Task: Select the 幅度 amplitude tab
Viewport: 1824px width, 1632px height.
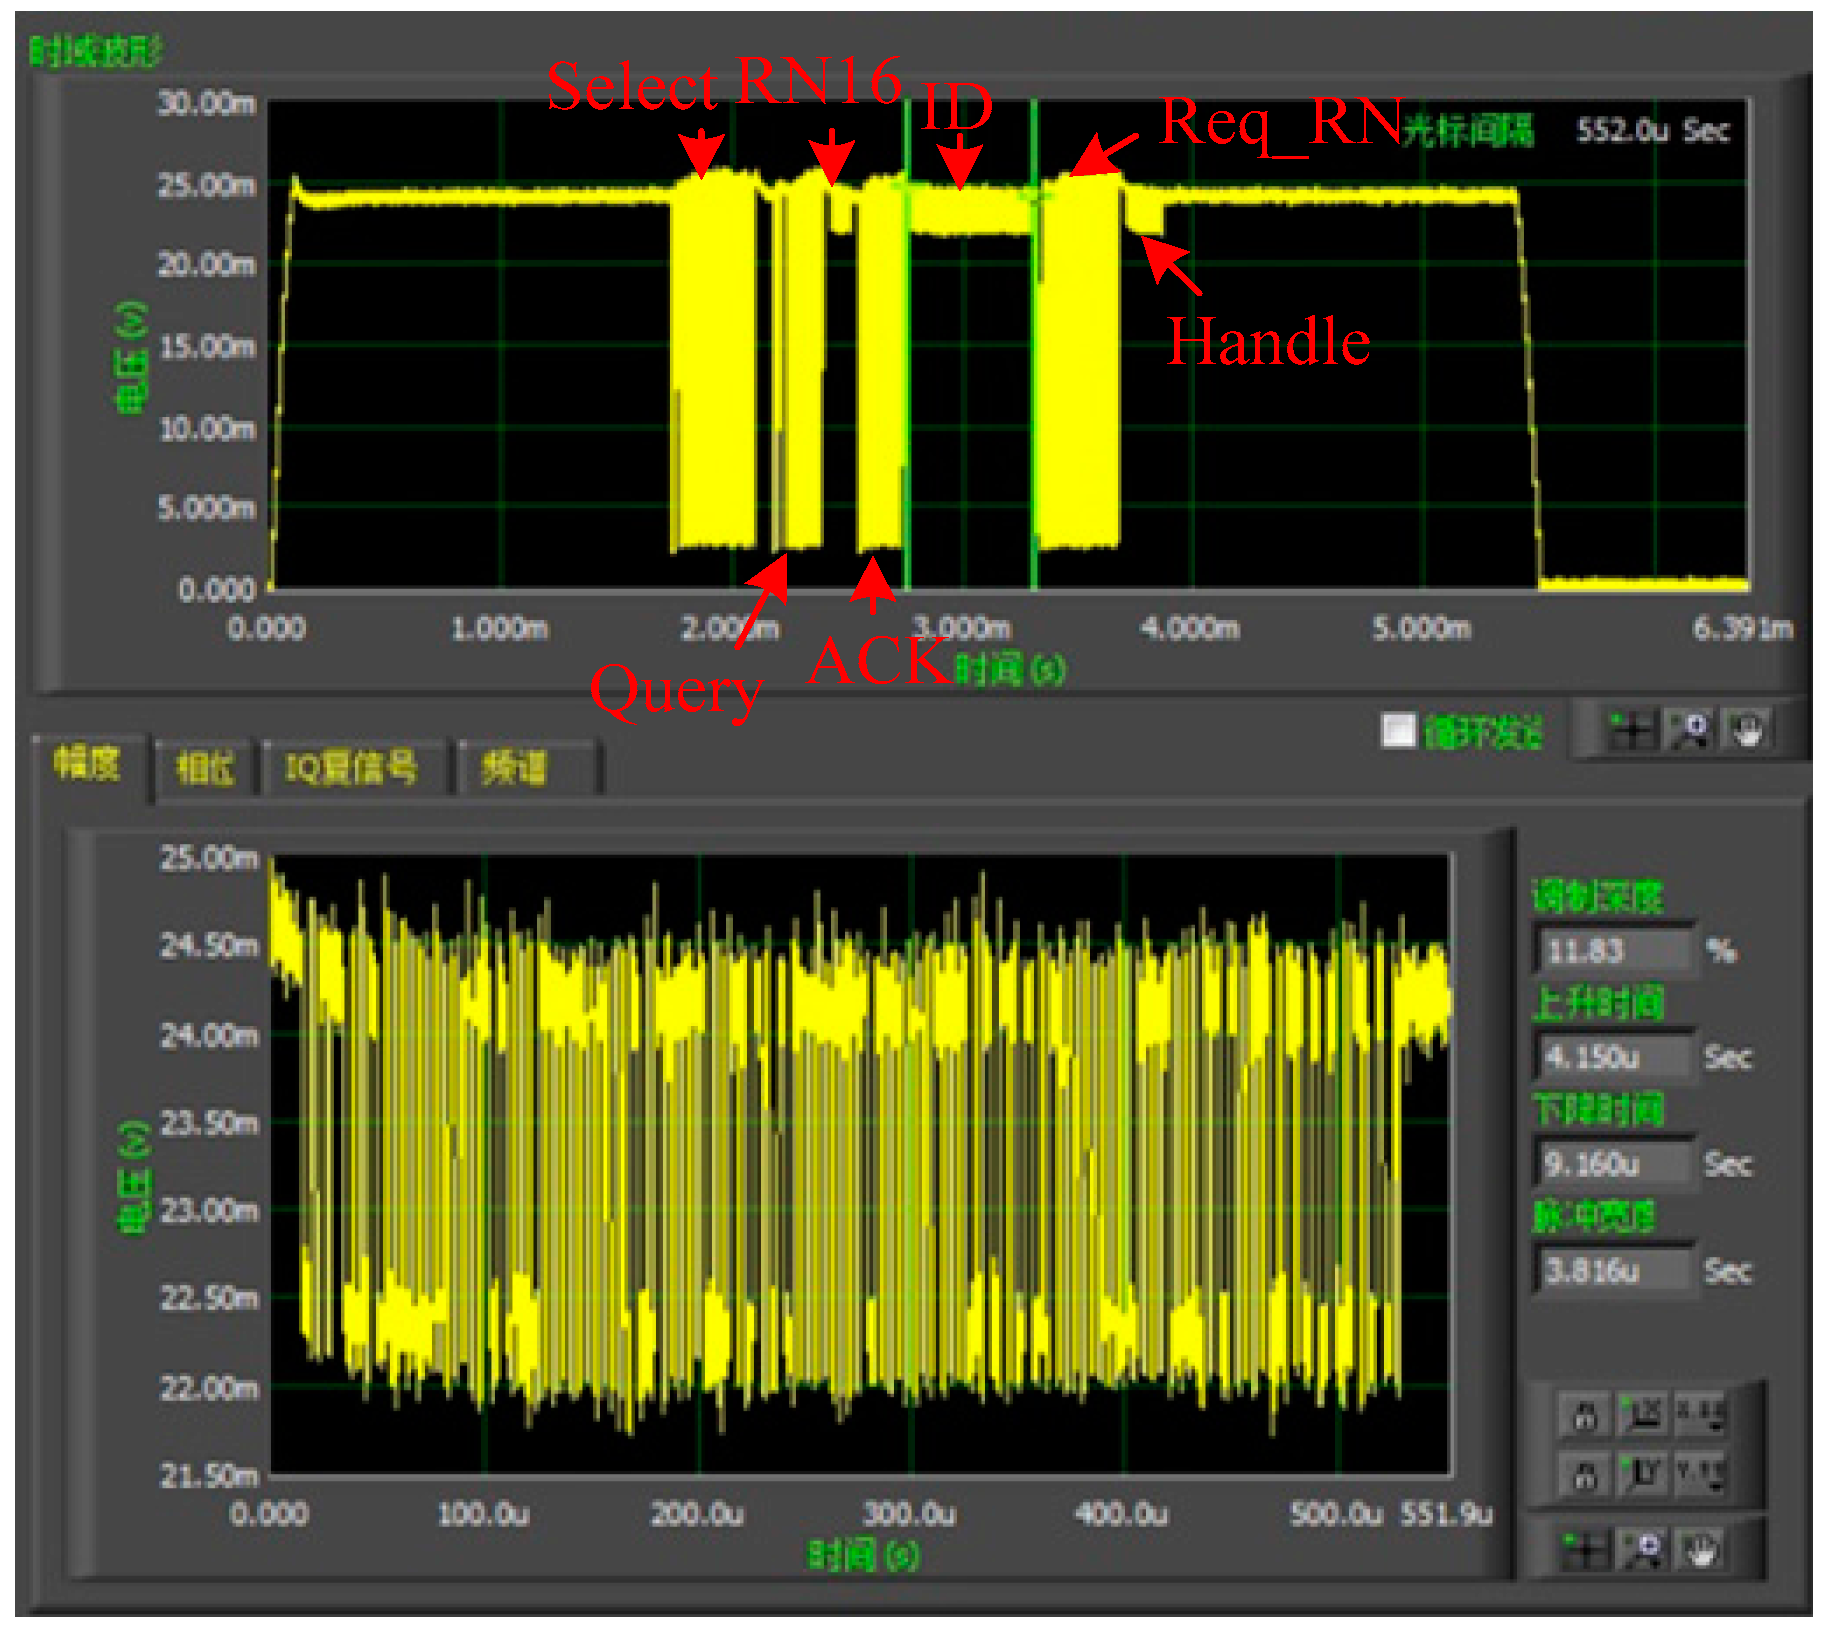Action: point(88,764)
